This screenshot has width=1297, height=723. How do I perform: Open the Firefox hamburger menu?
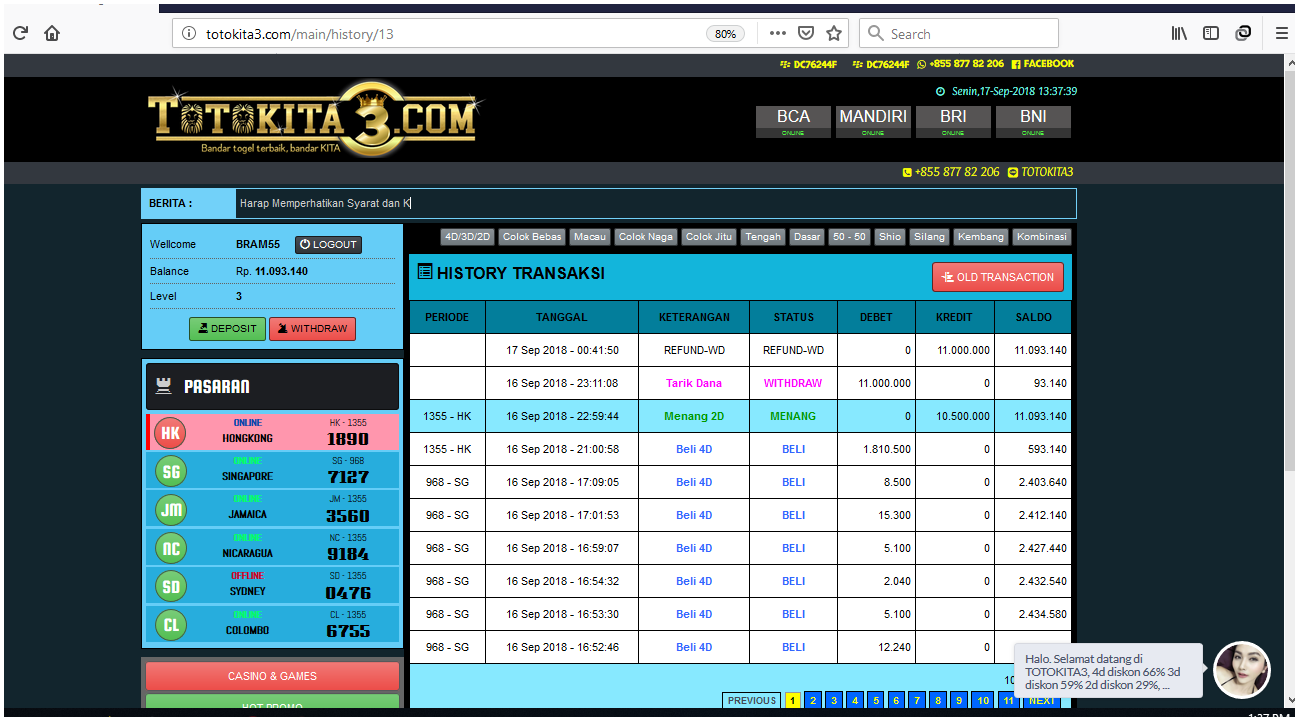click(x=1281, y=33)
